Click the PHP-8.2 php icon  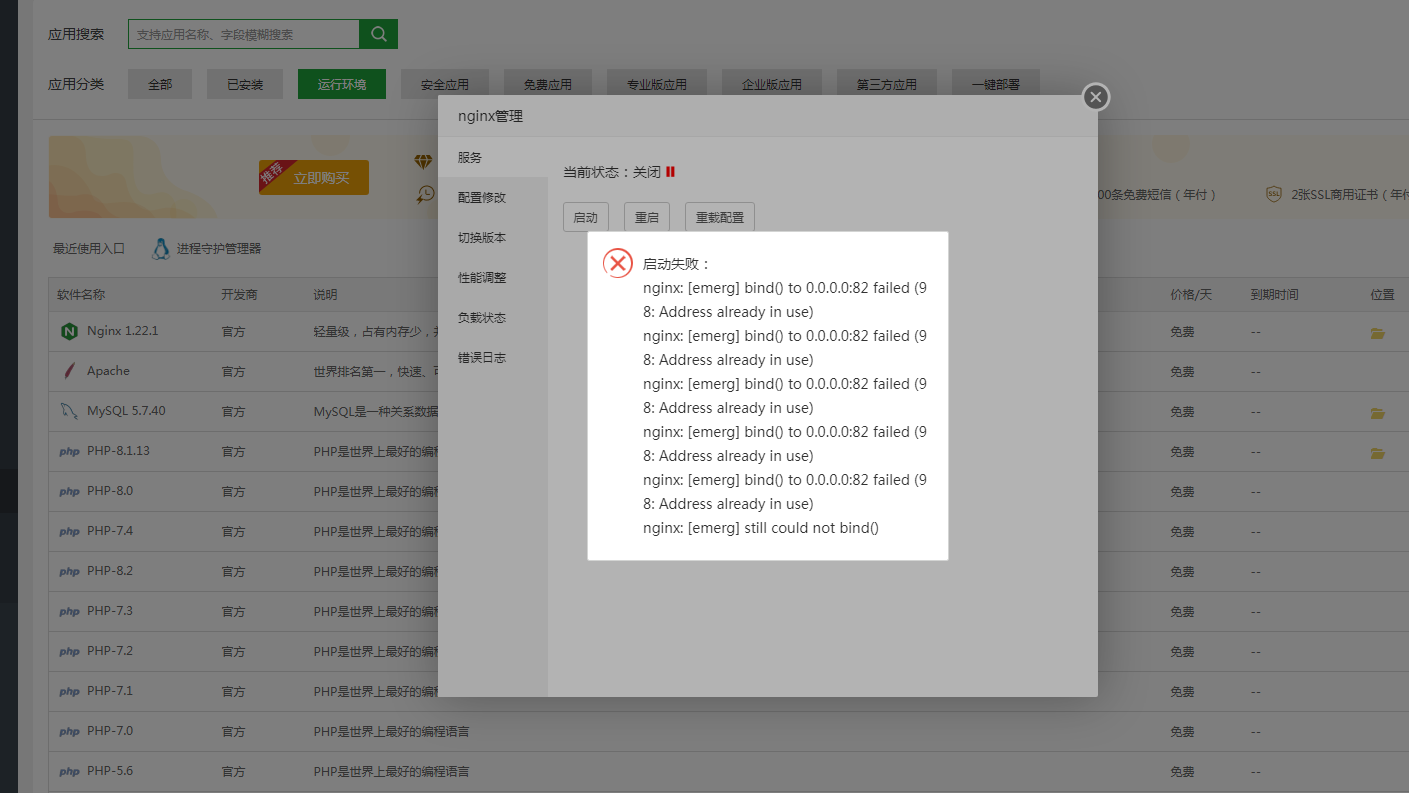pos(69,572)
